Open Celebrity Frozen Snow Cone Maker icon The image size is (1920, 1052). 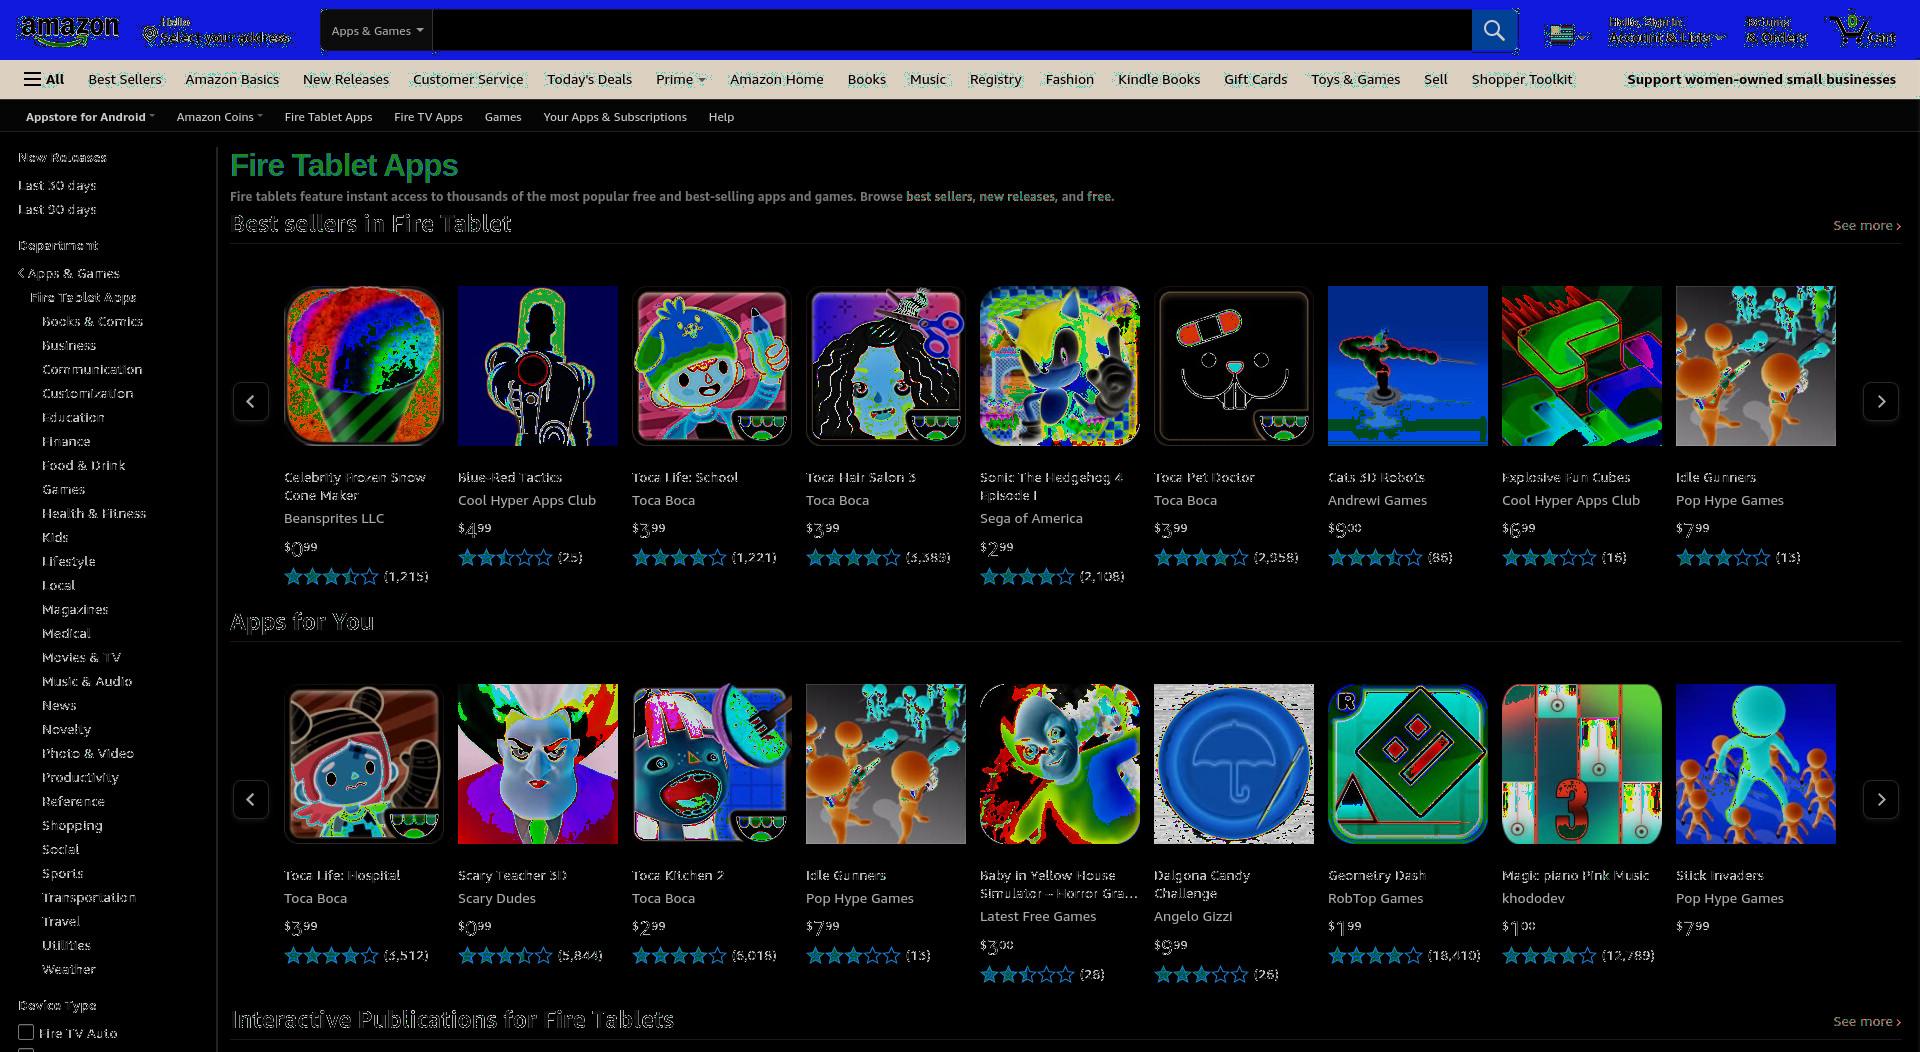(364, 366)
